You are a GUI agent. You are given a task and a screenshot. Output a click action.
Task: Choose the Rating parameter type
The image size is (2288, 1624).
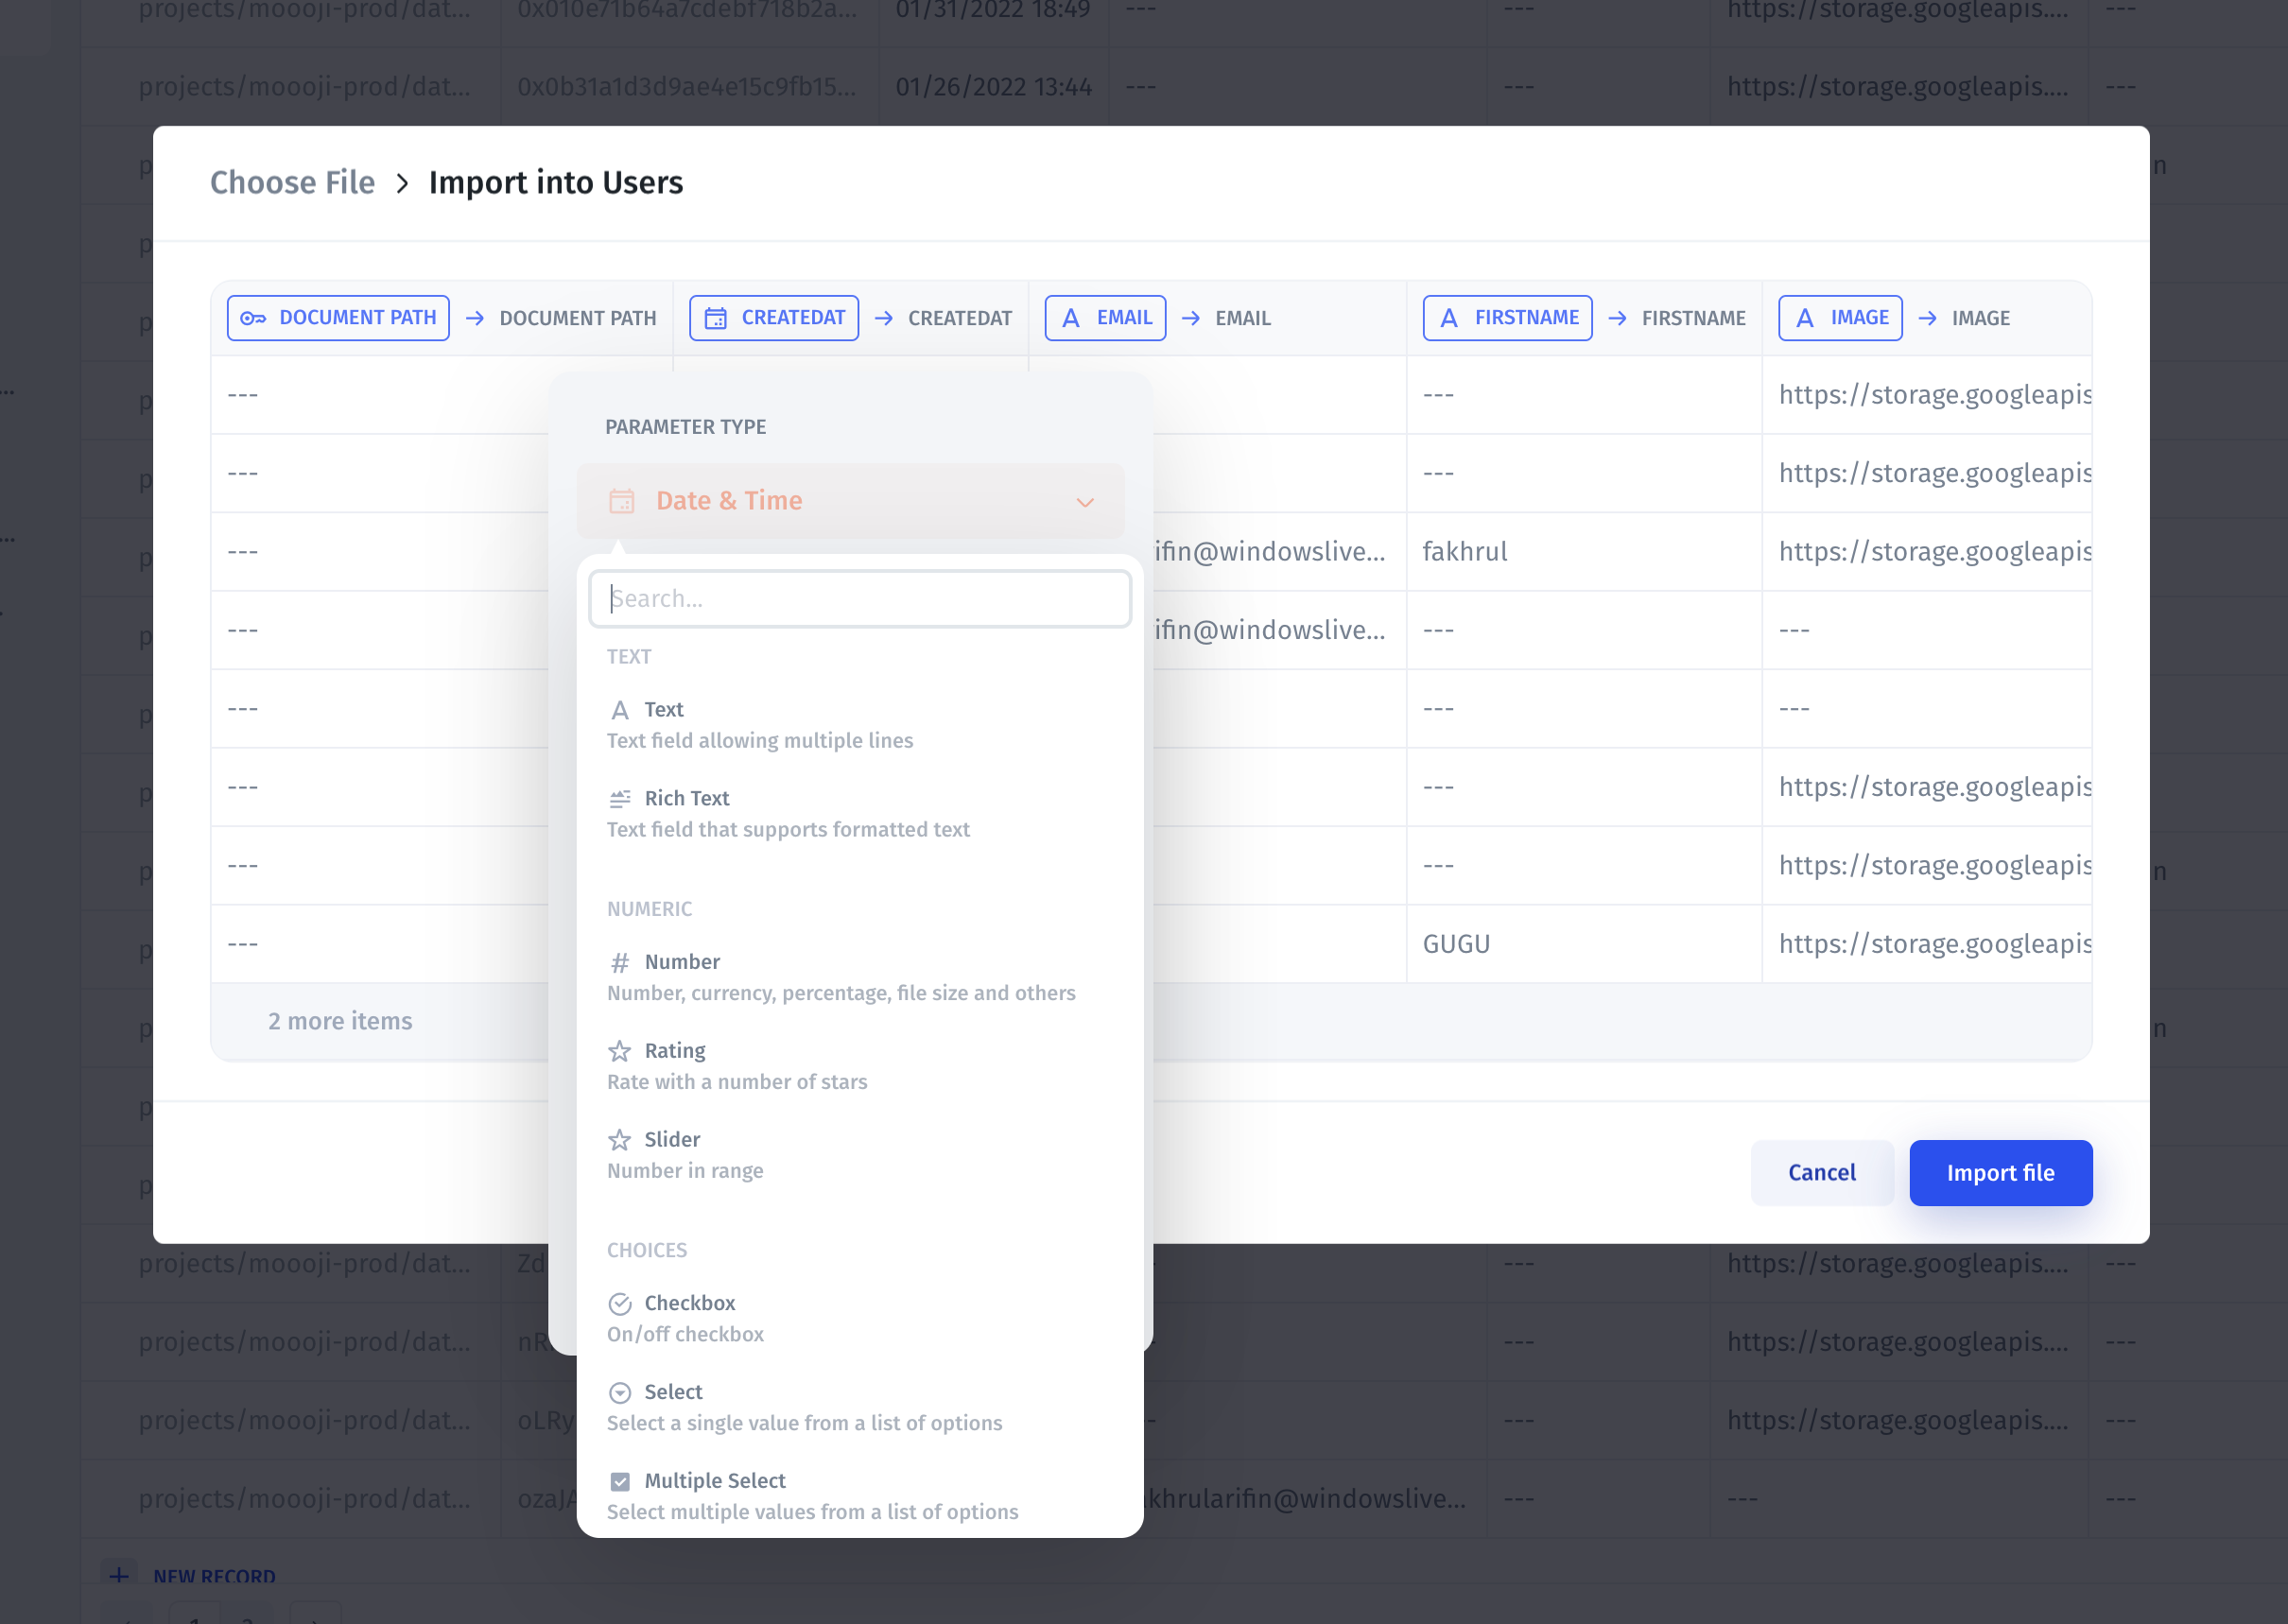point(860,1066)
